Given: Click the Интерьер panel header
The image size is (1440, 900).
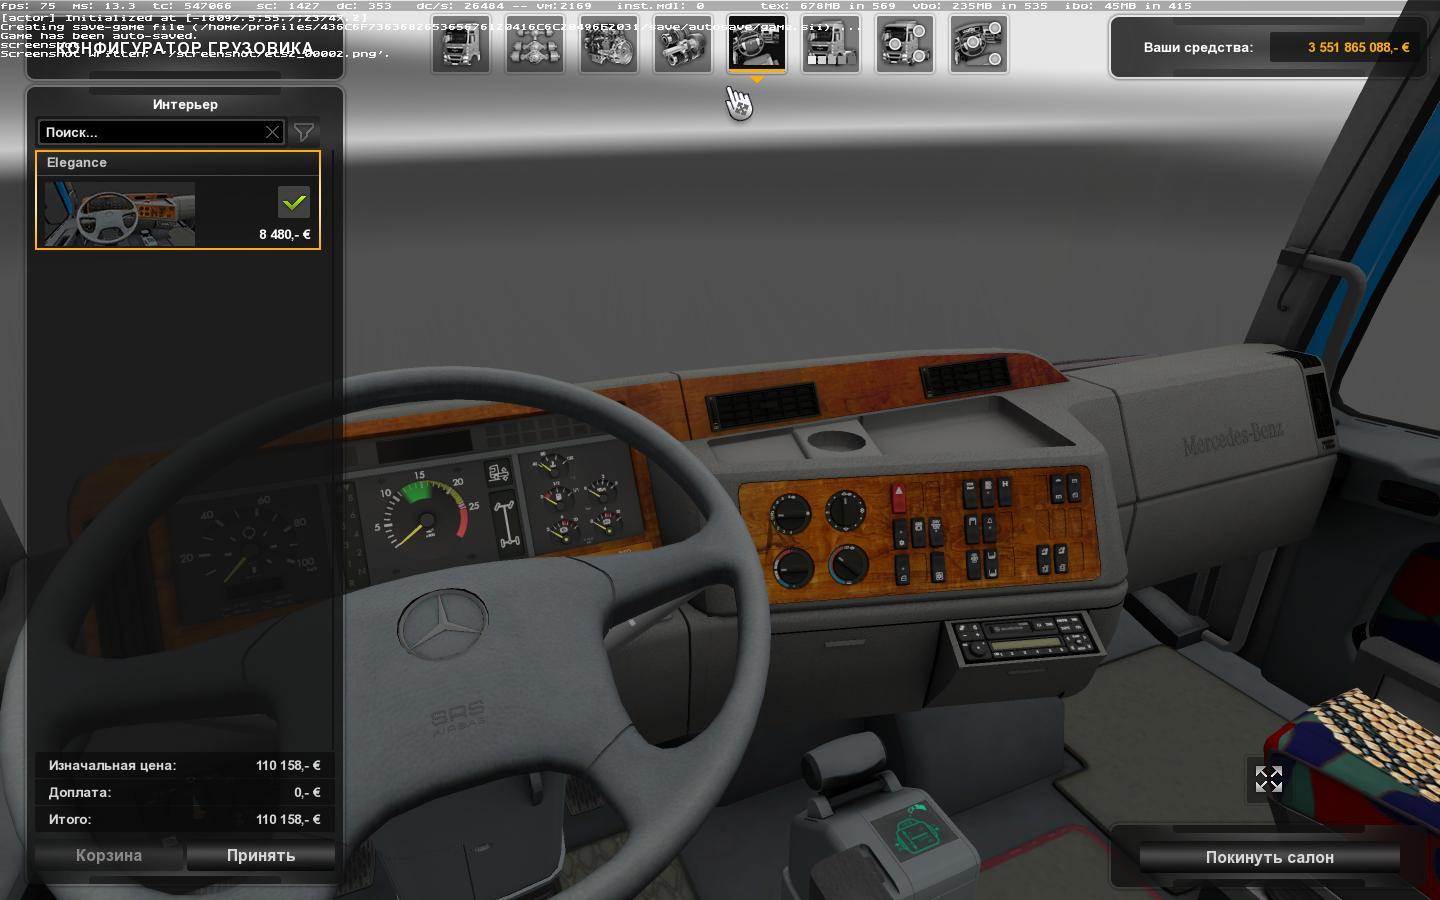Looking at the screenshot, I should 185,104.
